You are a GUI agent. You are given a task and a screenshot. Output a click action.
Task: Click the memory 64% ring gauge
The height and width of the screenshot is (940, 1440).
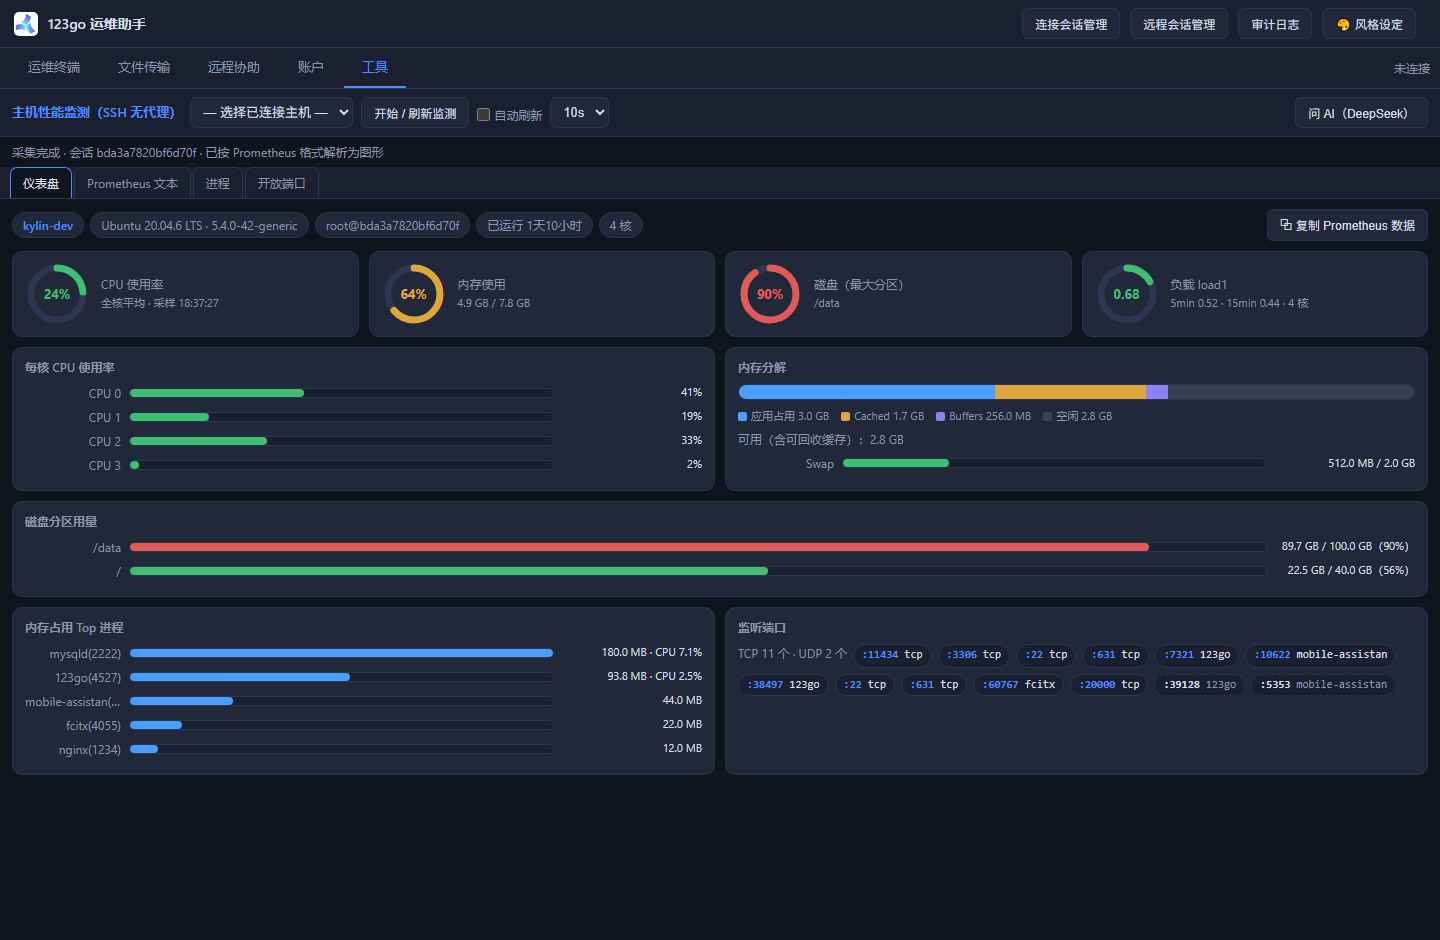(414, 294)
